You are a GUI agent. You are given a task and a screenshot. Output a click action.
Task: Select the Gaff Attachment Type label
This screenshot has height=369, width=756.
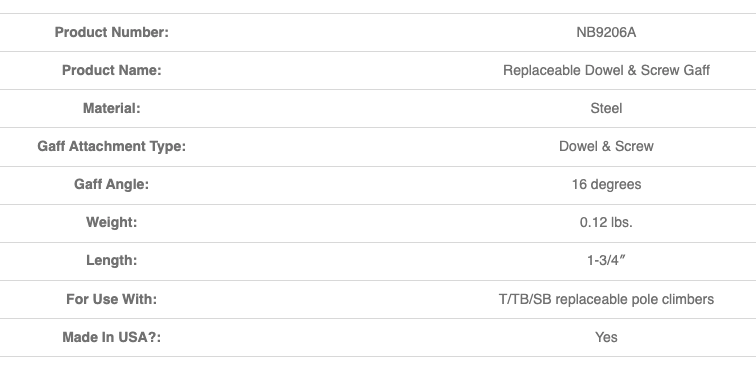[111, 146]
